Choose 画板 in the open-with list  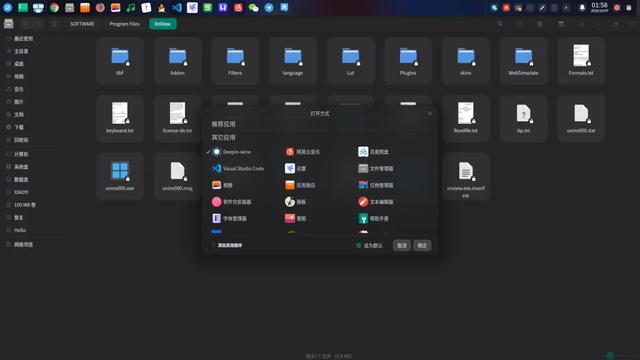pyautogui.click(x=296, y=202)
